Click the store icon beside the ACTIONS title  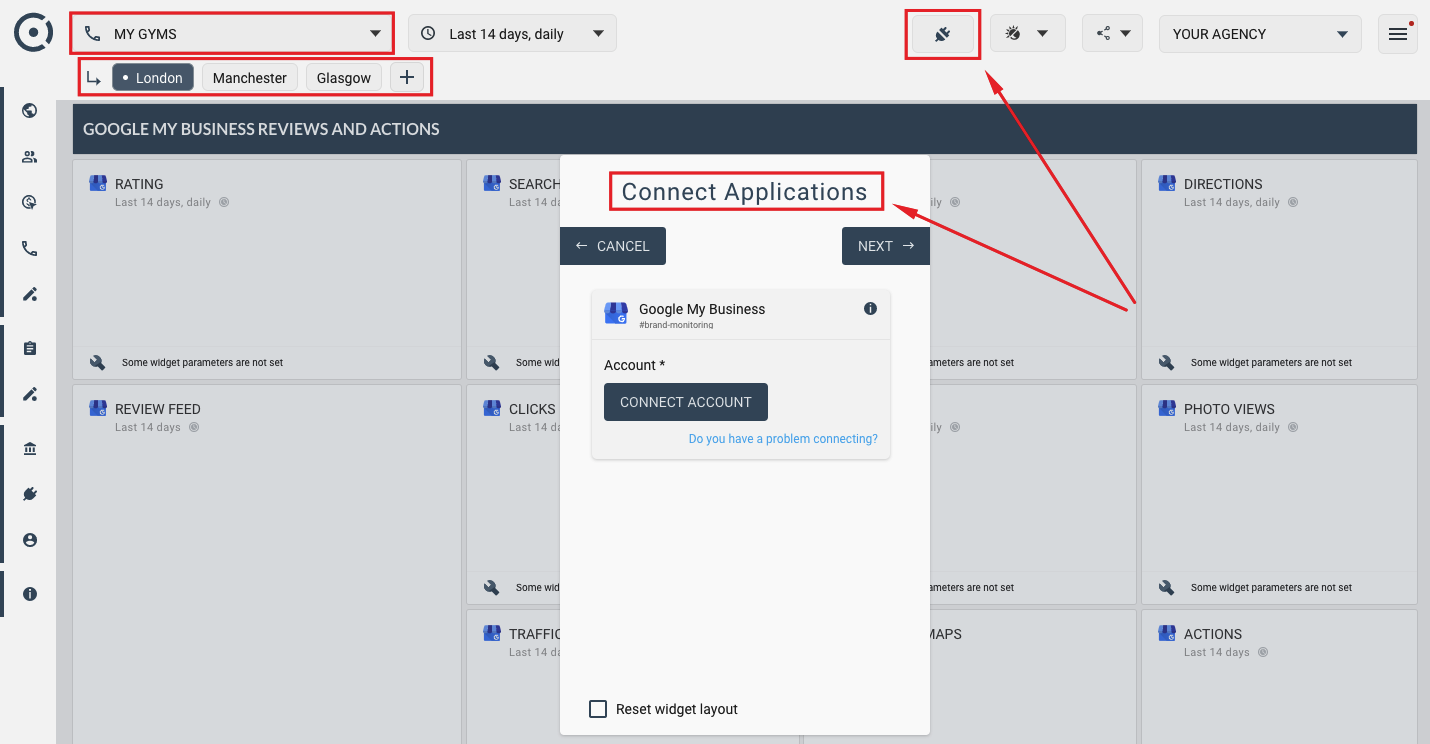coord(1167,633)
